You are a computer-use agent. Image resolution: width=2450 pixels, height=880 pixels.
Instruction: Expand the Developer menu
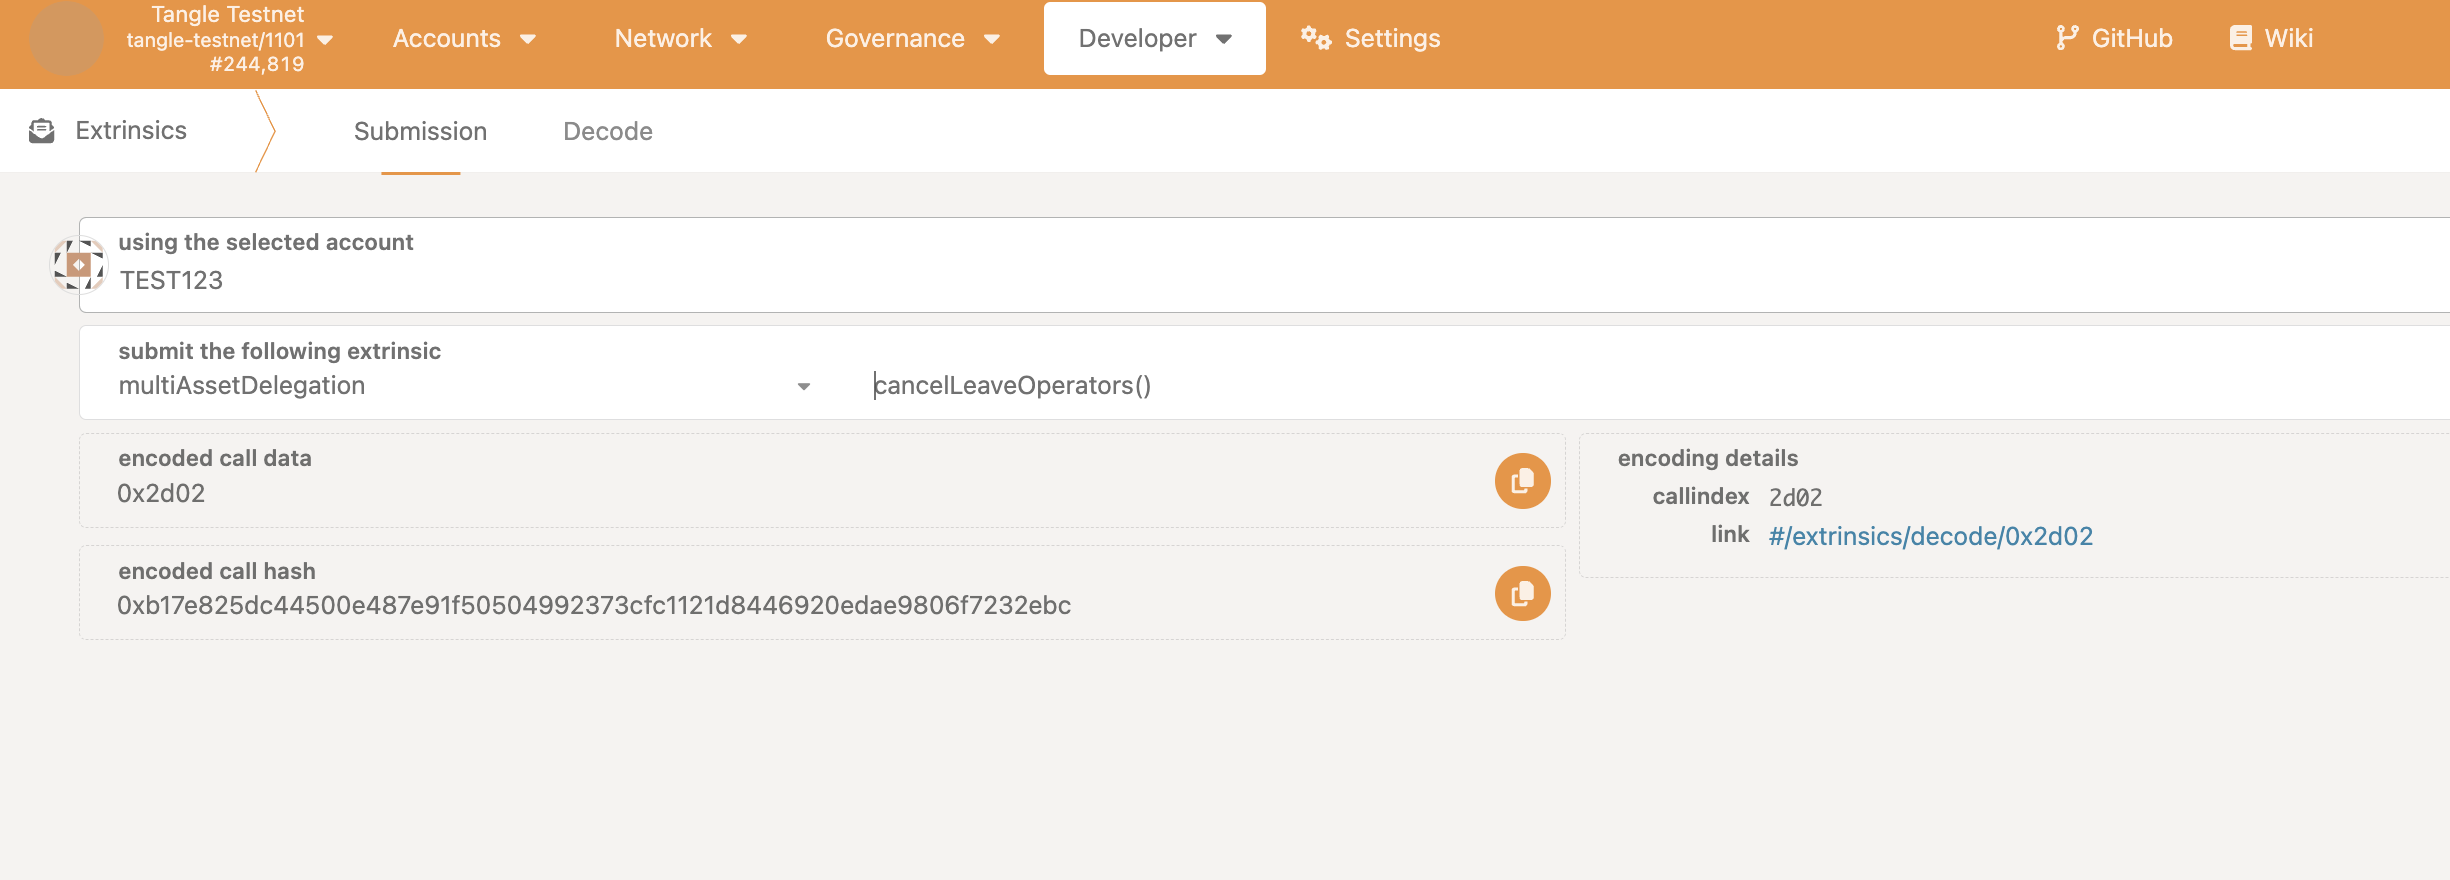pos(1154,38)
